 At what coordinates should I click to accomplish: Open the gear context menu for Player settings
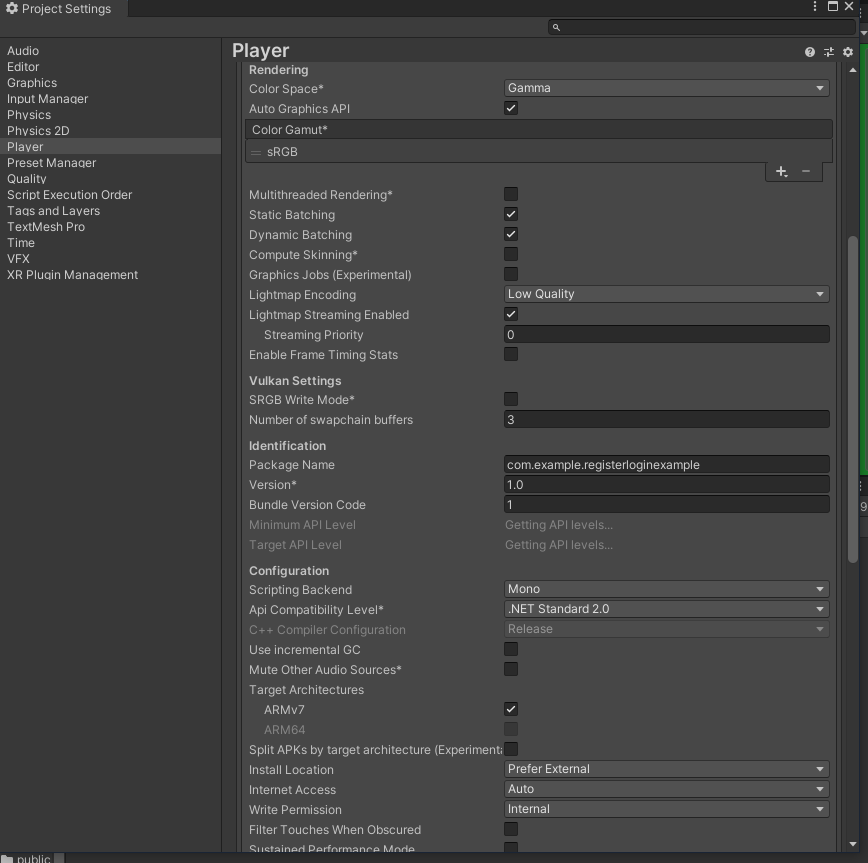point(847,51)
